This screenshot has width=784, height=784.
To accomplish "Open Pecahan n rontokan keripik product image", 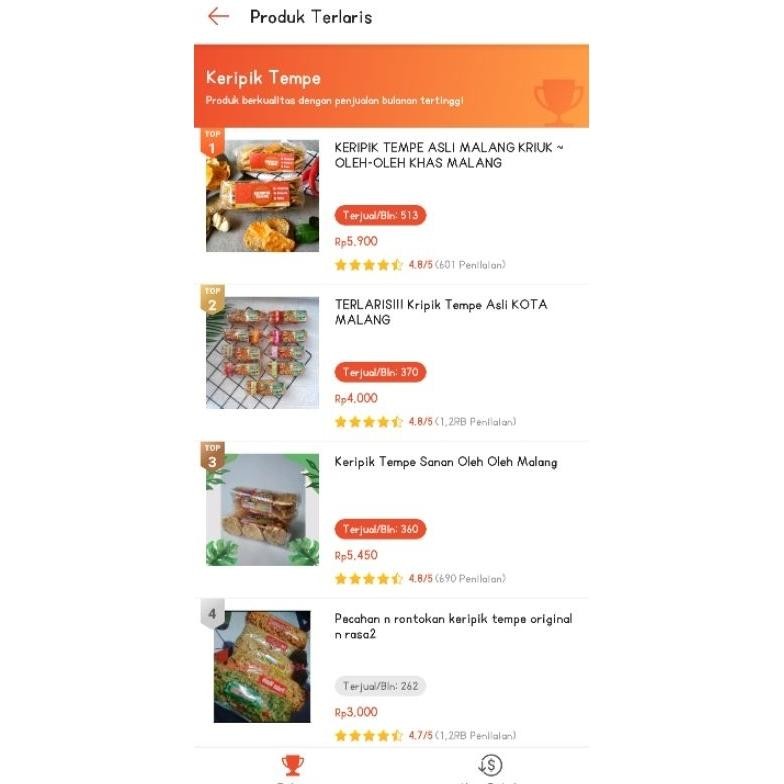I will [263, 667].
